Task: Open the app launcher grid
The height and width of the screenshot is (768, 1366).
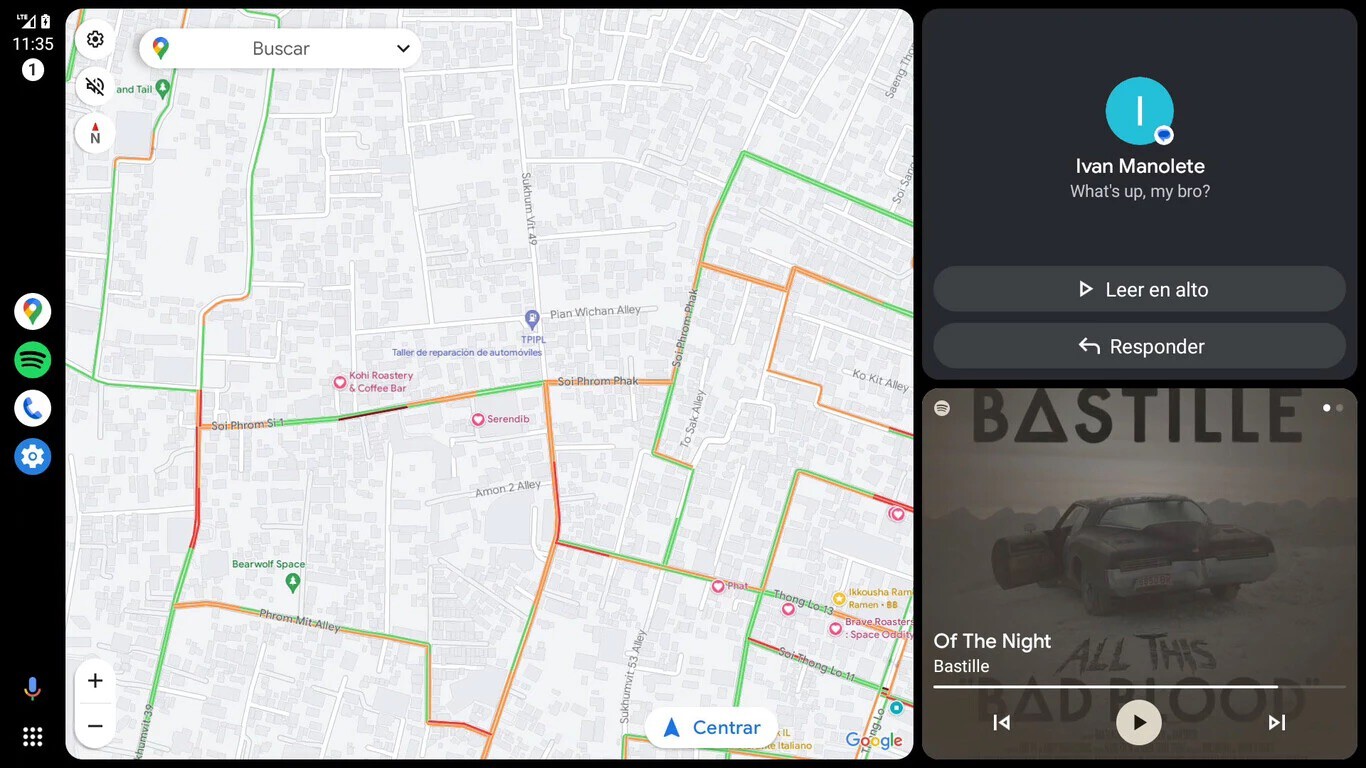Action: [32, 737]
